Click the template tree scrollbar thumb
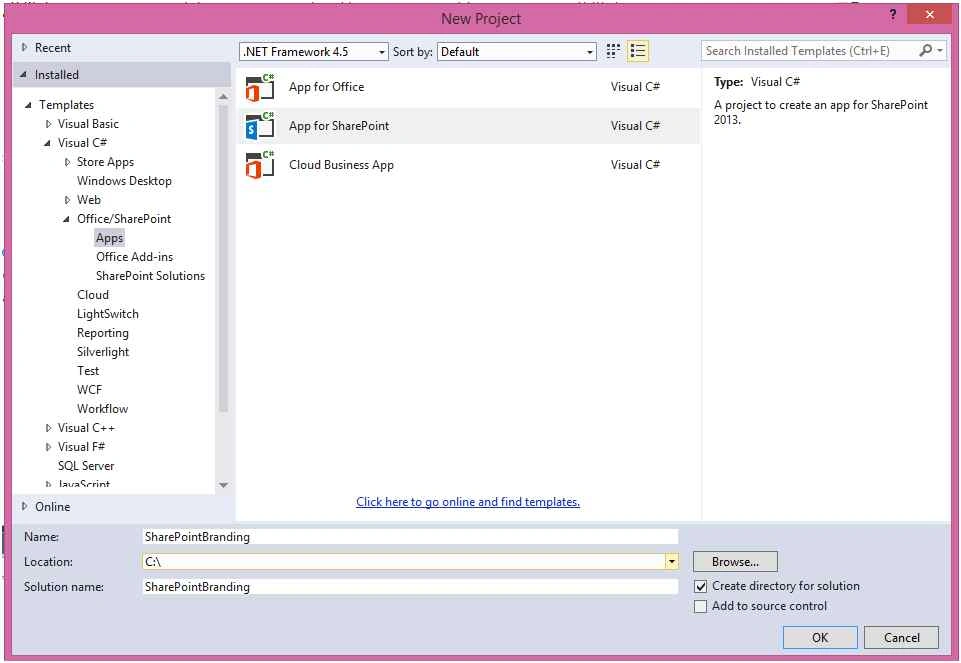961x663 pixels. coord(223,257)
